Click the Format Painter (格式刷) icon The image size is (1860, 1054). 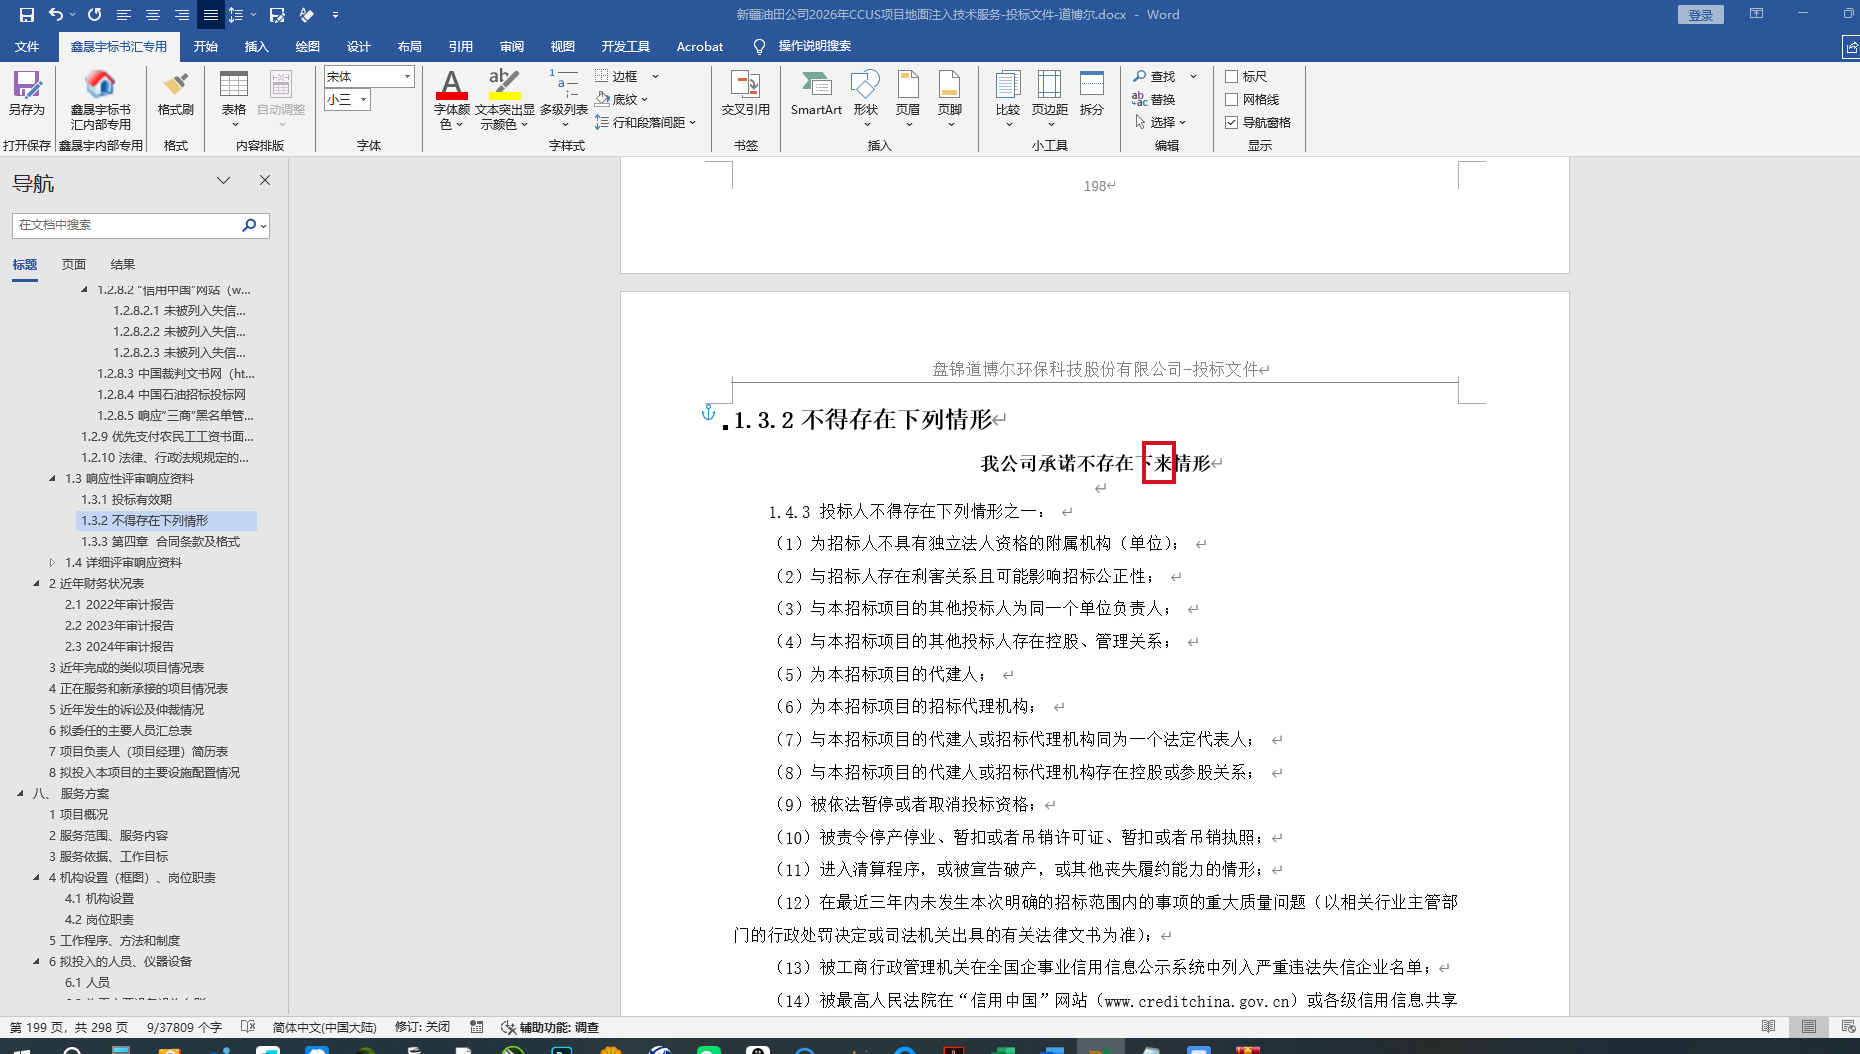(175, 88)
